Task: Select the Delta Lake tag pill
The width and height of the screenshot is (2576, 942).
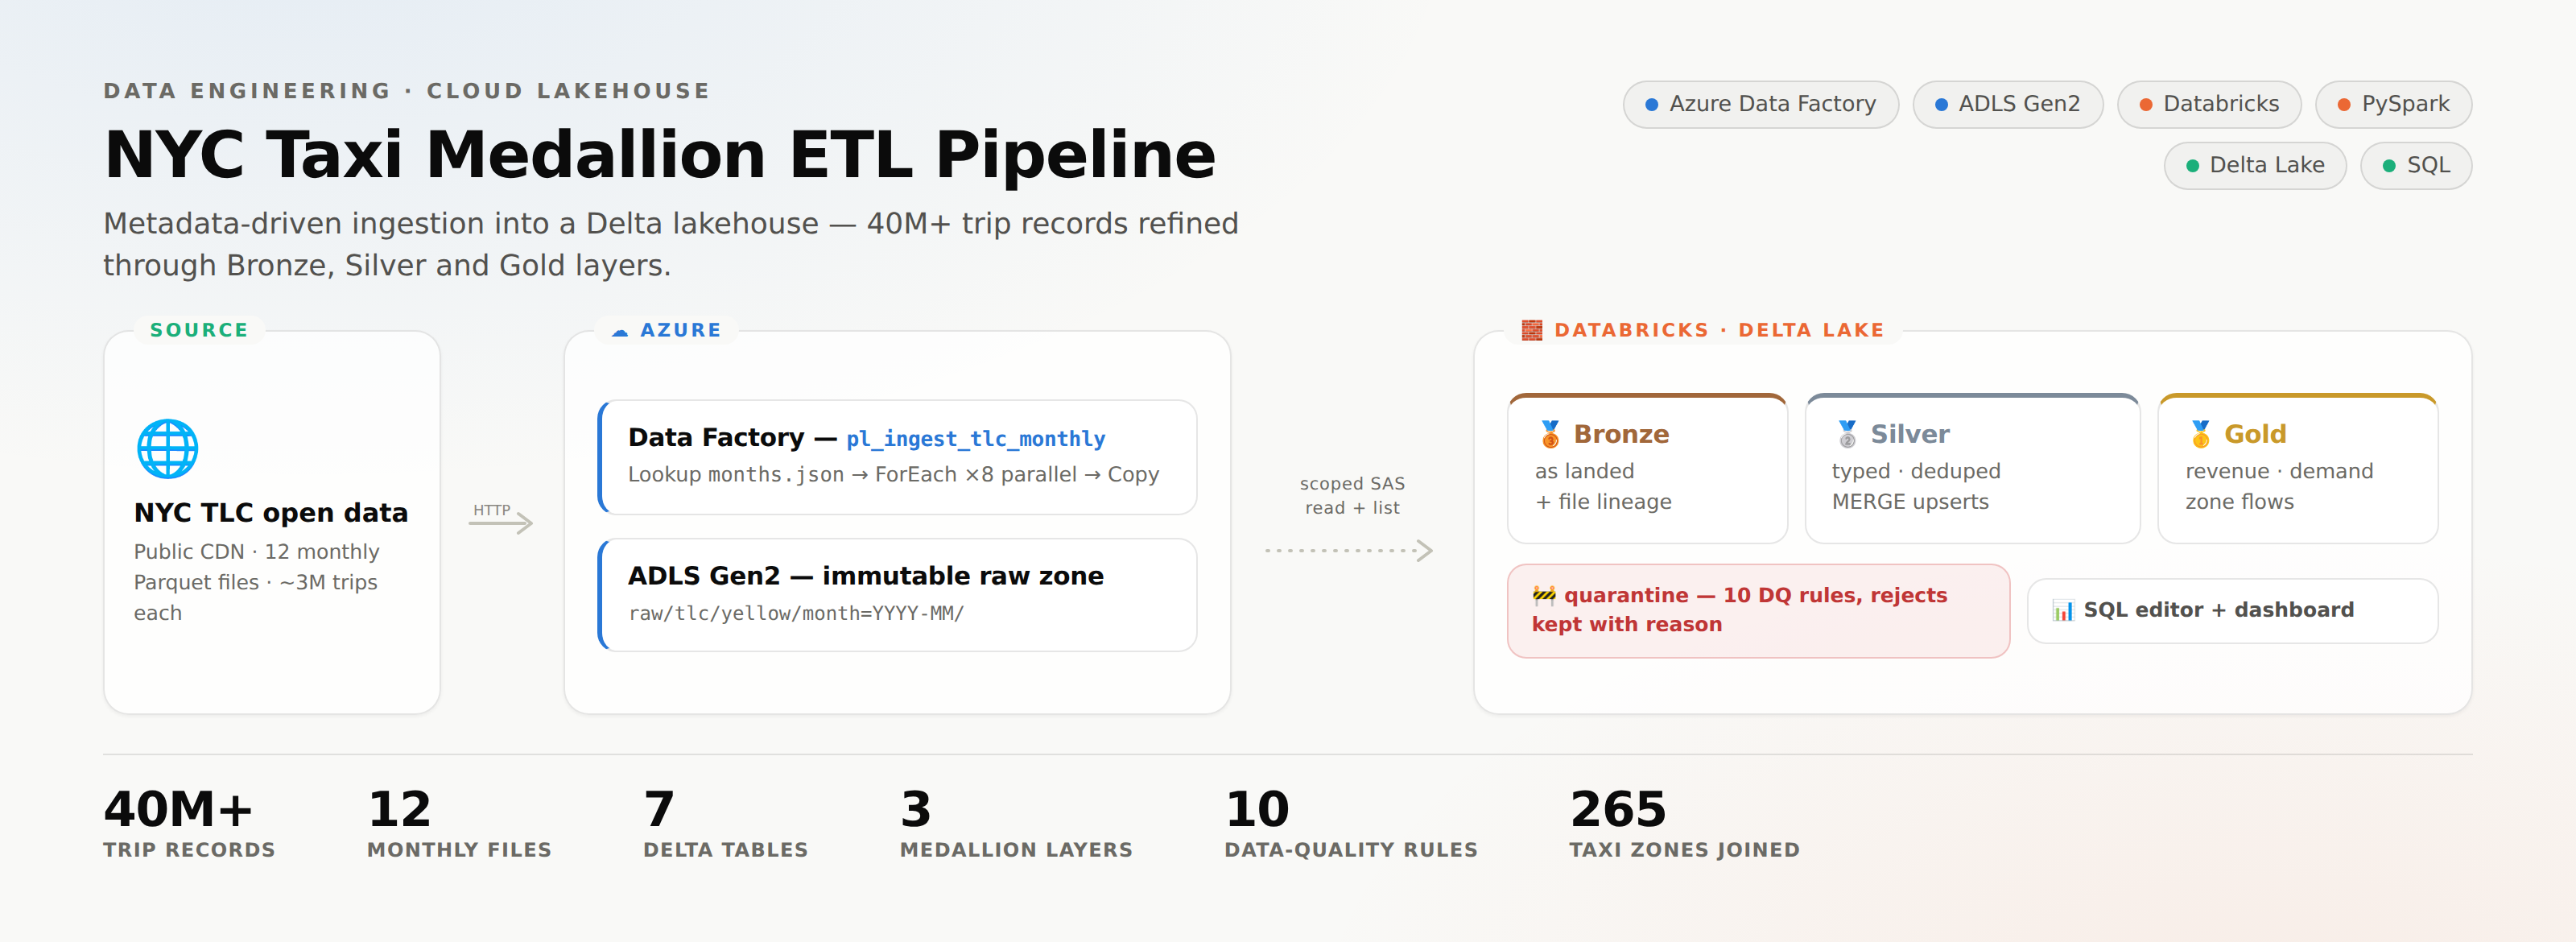Action: coord(2255,165)
